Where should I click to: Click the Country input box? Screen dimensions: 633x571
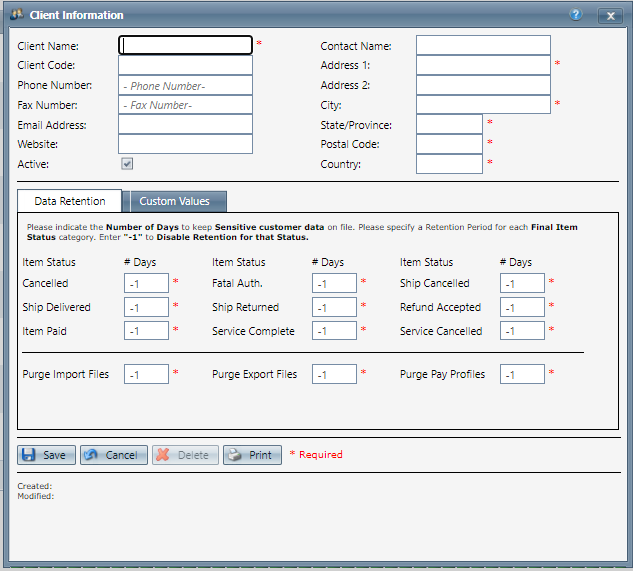[449, 164]
